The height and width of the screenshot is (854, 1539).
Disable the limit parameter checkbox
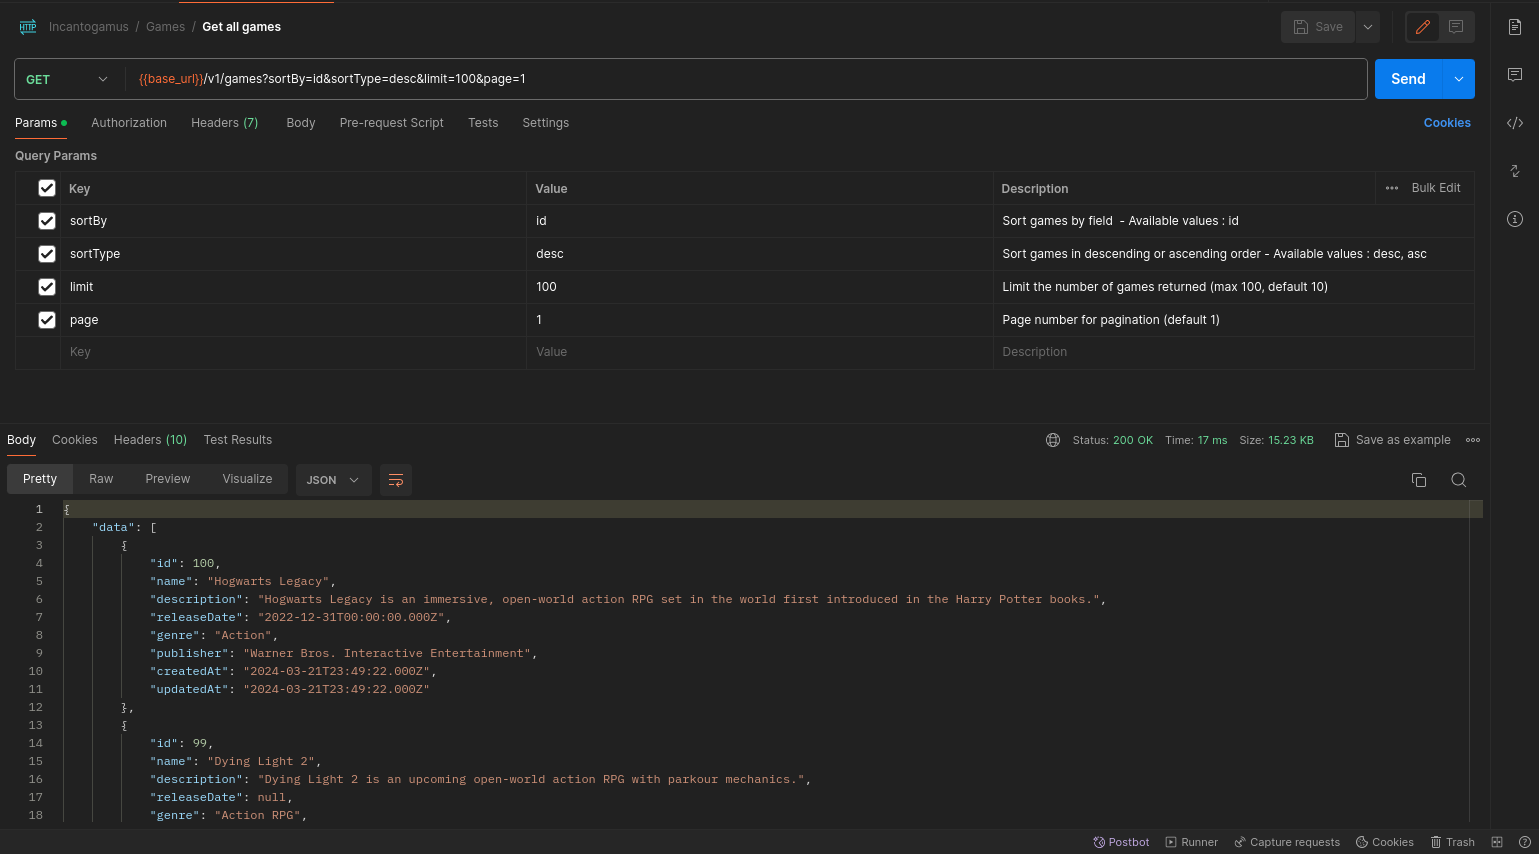pyautogui.click(x=47, y=287)
